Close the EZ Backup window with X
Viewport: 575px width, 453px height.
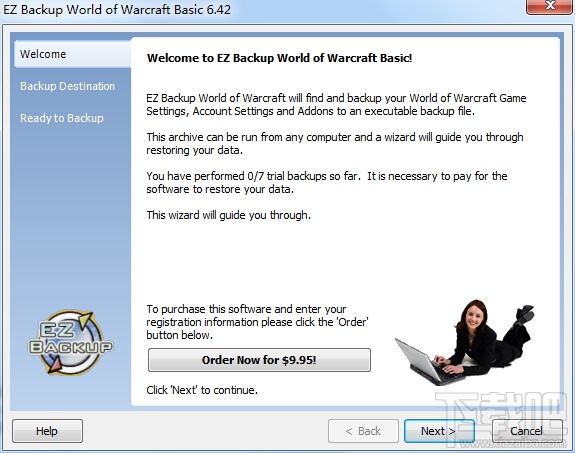coord(550,6)
